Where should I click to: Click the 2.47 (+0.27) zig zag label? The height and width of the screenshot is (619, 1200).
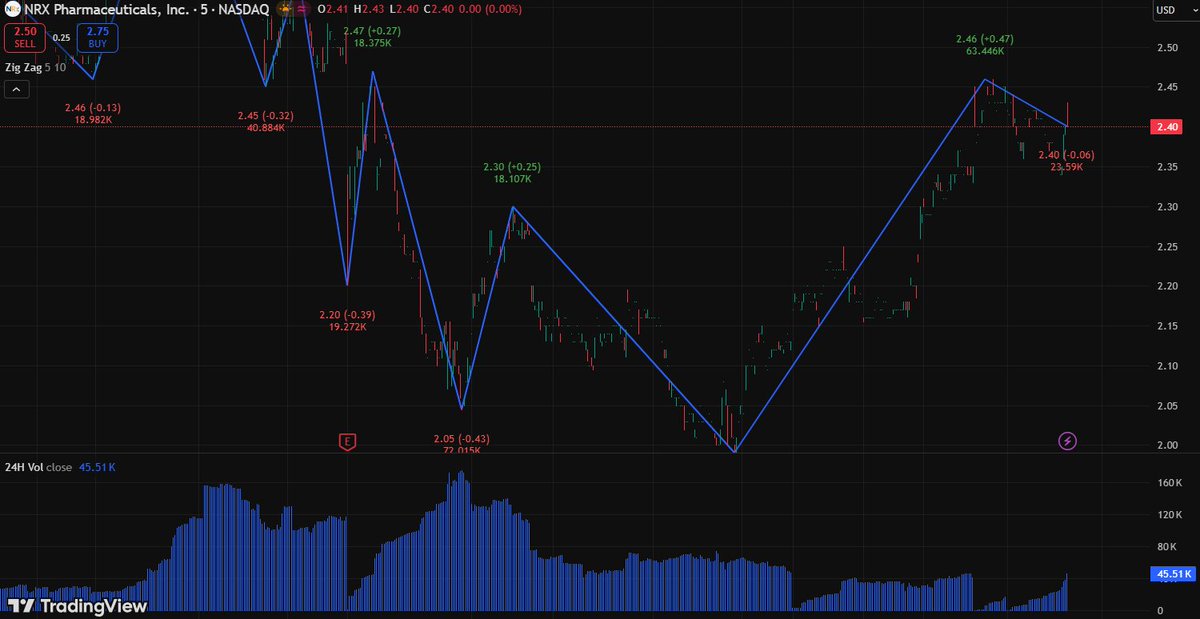372,31
